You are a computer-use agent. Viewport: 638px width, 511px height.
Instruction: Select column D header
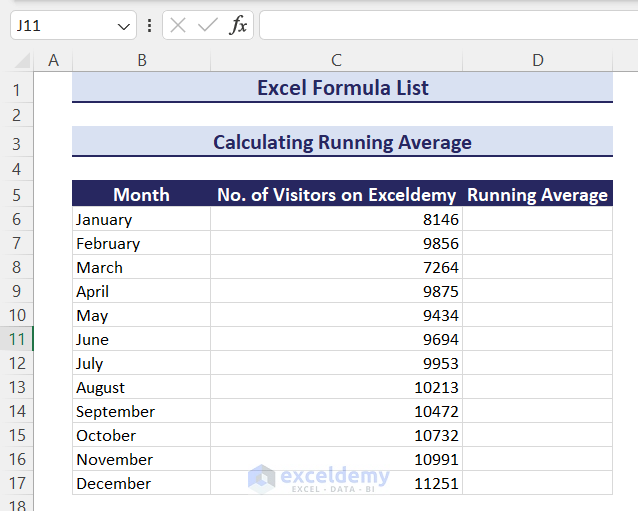(538, 61)
